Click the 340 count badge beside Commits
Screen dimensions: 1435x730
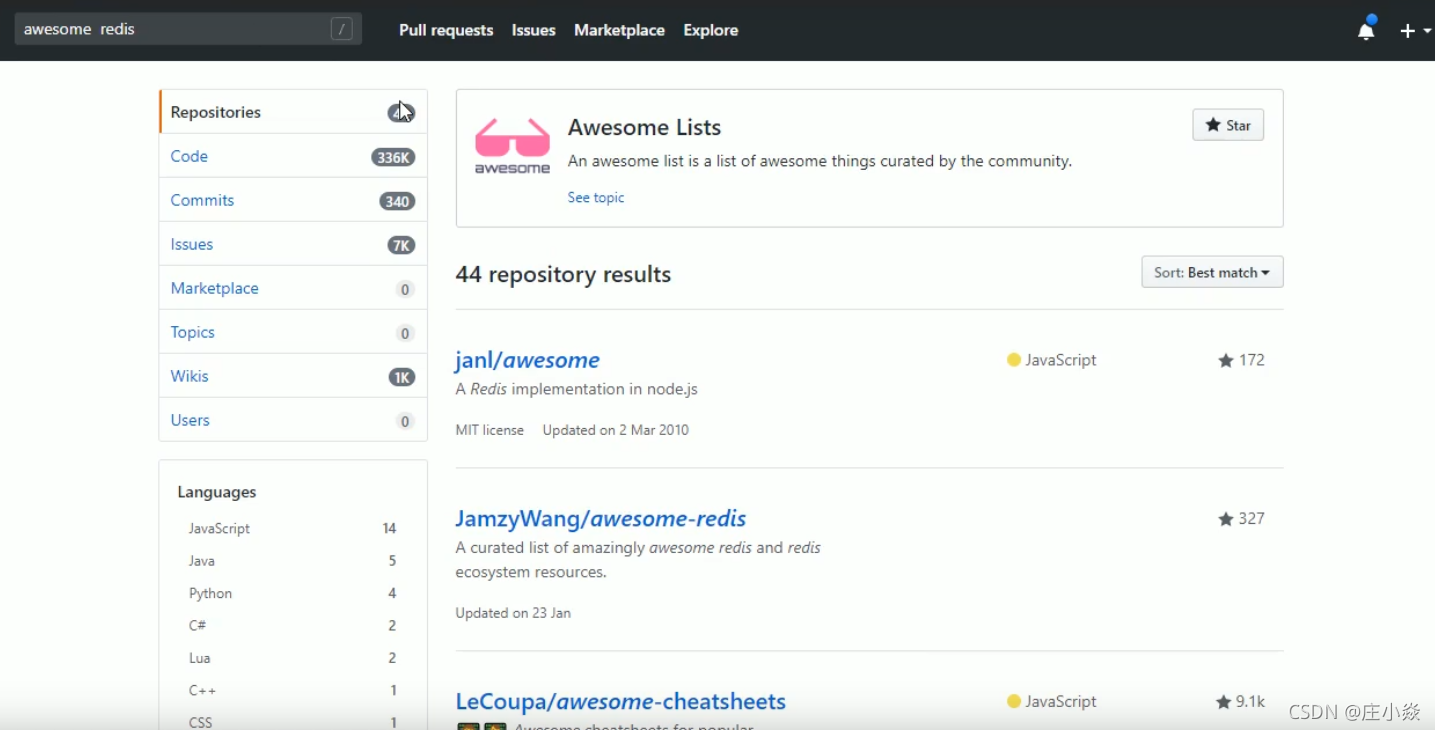pos(397,201)
